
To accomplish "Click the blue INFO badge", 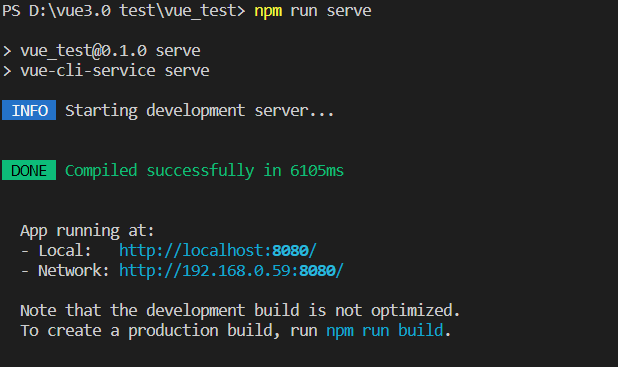I will (29, 110).
